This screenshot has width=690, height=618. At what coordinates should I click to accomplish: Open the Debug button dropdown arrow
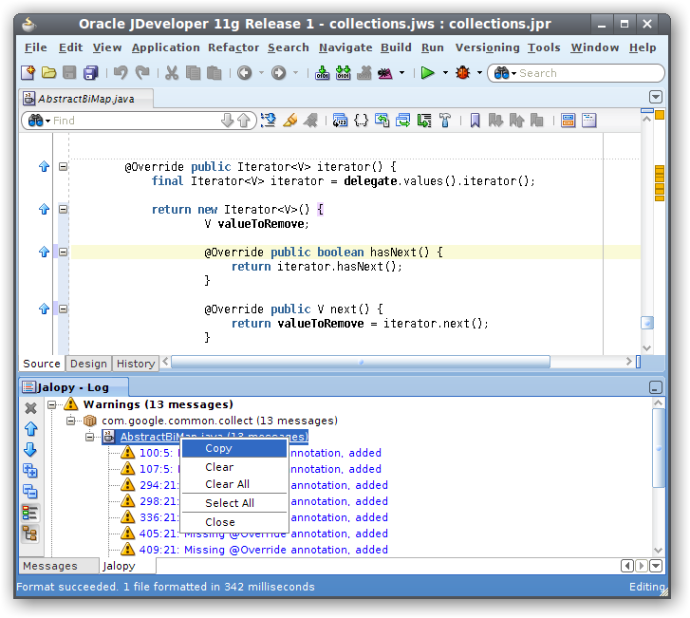(x=479, y=73)
